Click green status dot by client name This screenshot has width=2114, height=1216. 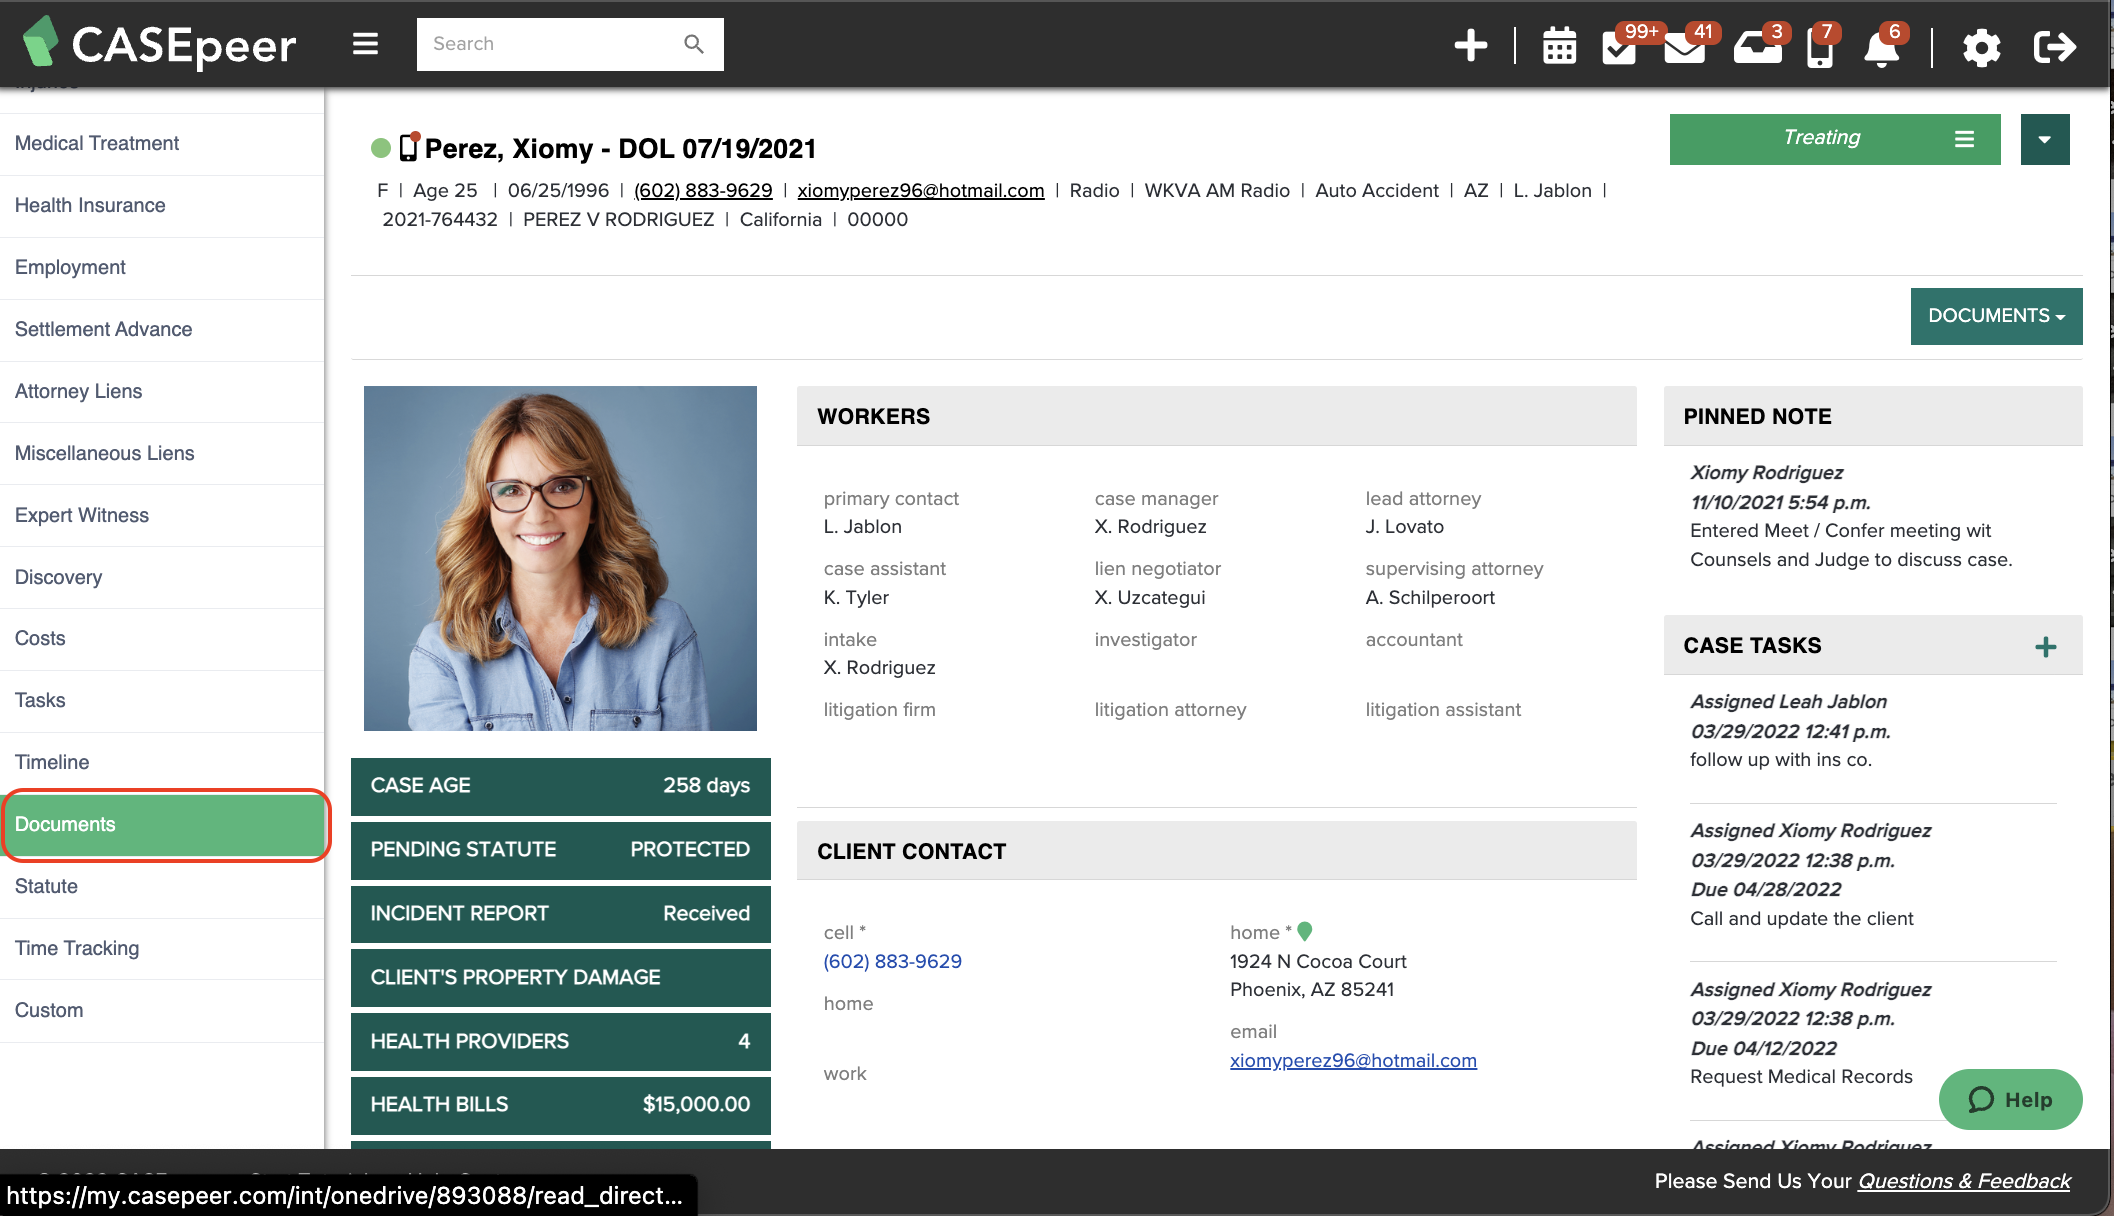(x=380, y=148)
